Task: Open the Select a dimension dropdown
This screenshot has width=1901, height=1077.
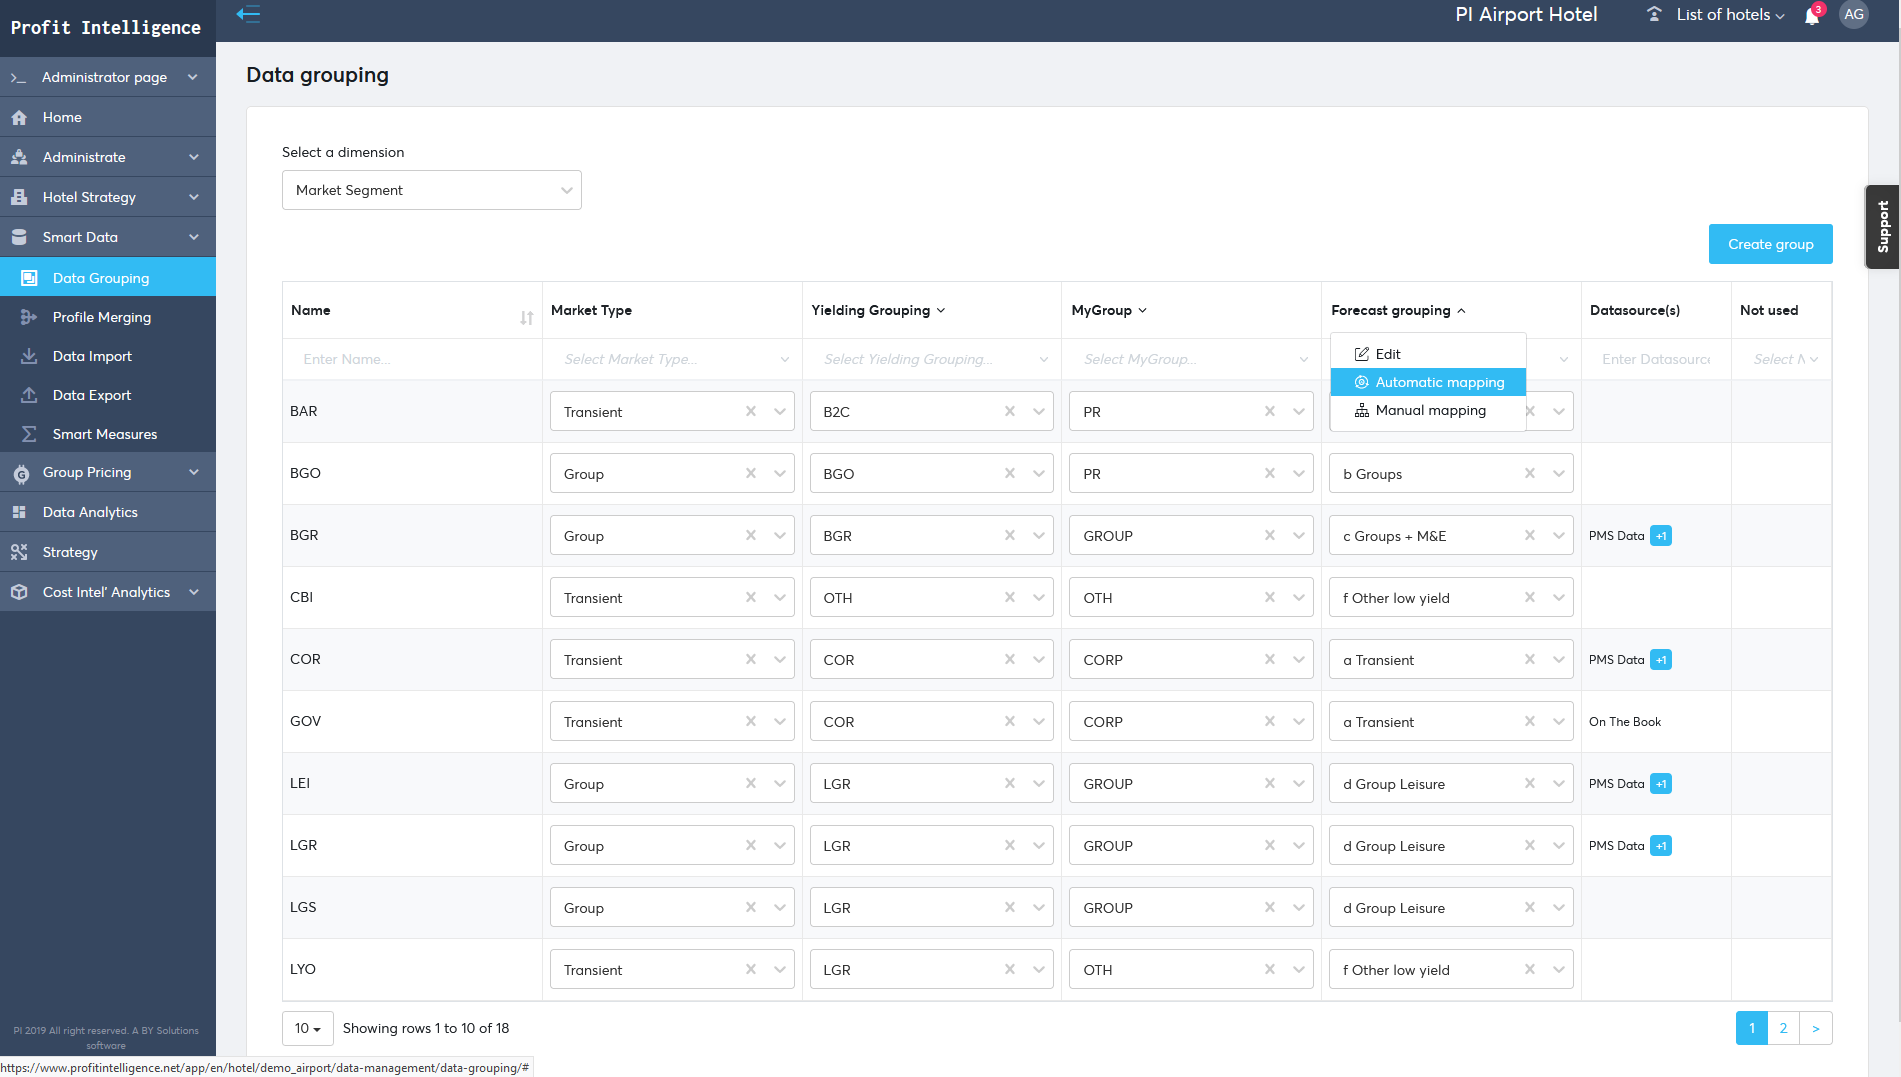Action: pyautogui.click(x=431, y=190)
